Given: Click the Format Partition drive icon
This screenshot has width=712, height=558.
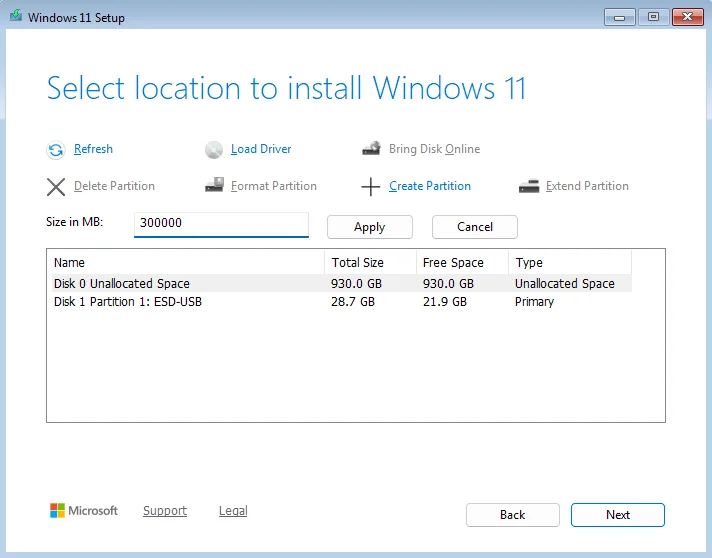Looking at the screenshot, I should coord(214,185).
